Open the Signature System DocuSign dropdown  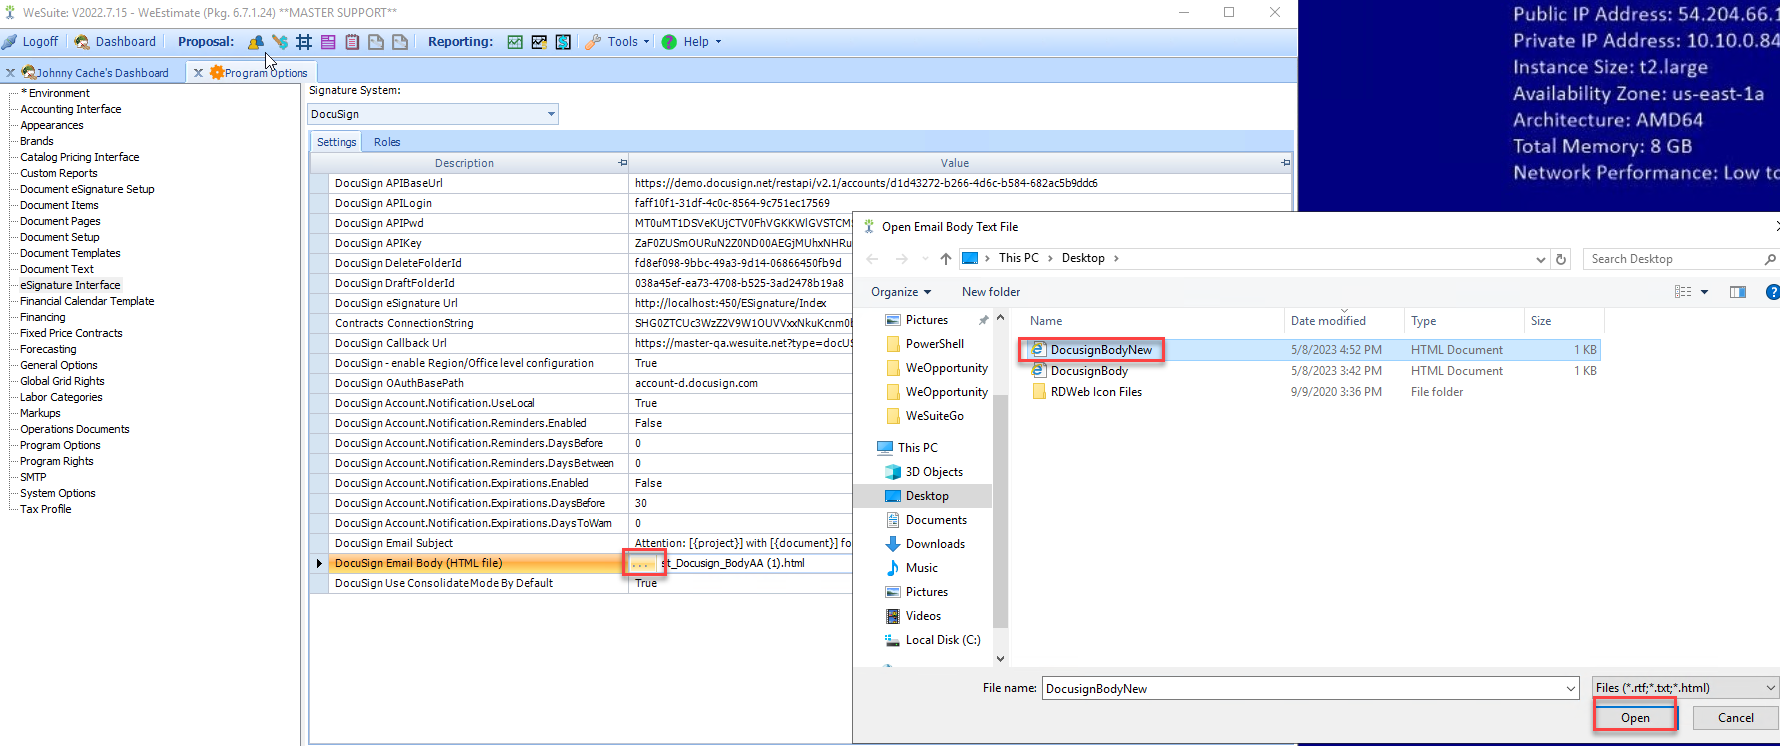point(551,114)
